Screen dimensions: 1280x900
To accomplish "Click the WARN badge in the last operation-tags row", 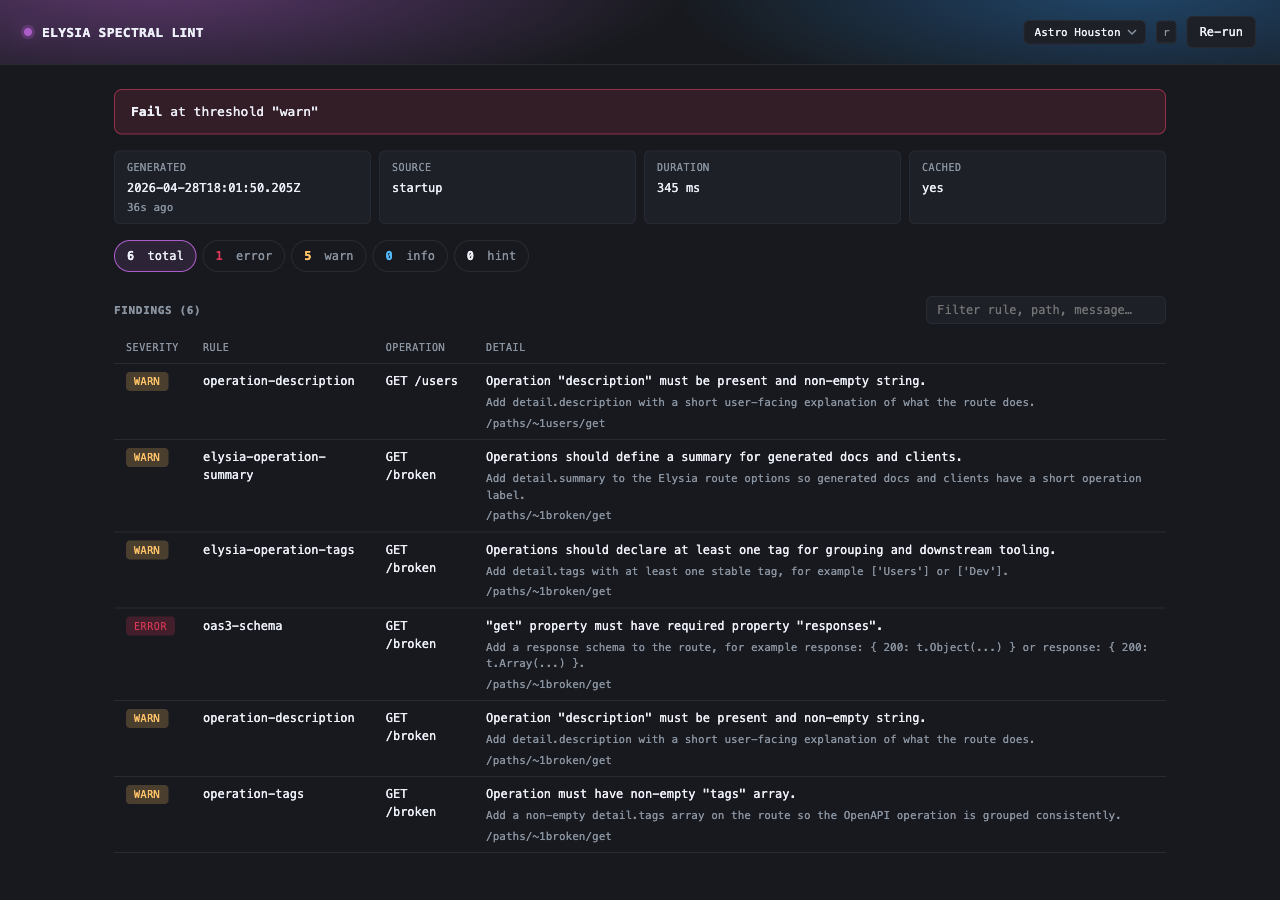I will 147,794.
